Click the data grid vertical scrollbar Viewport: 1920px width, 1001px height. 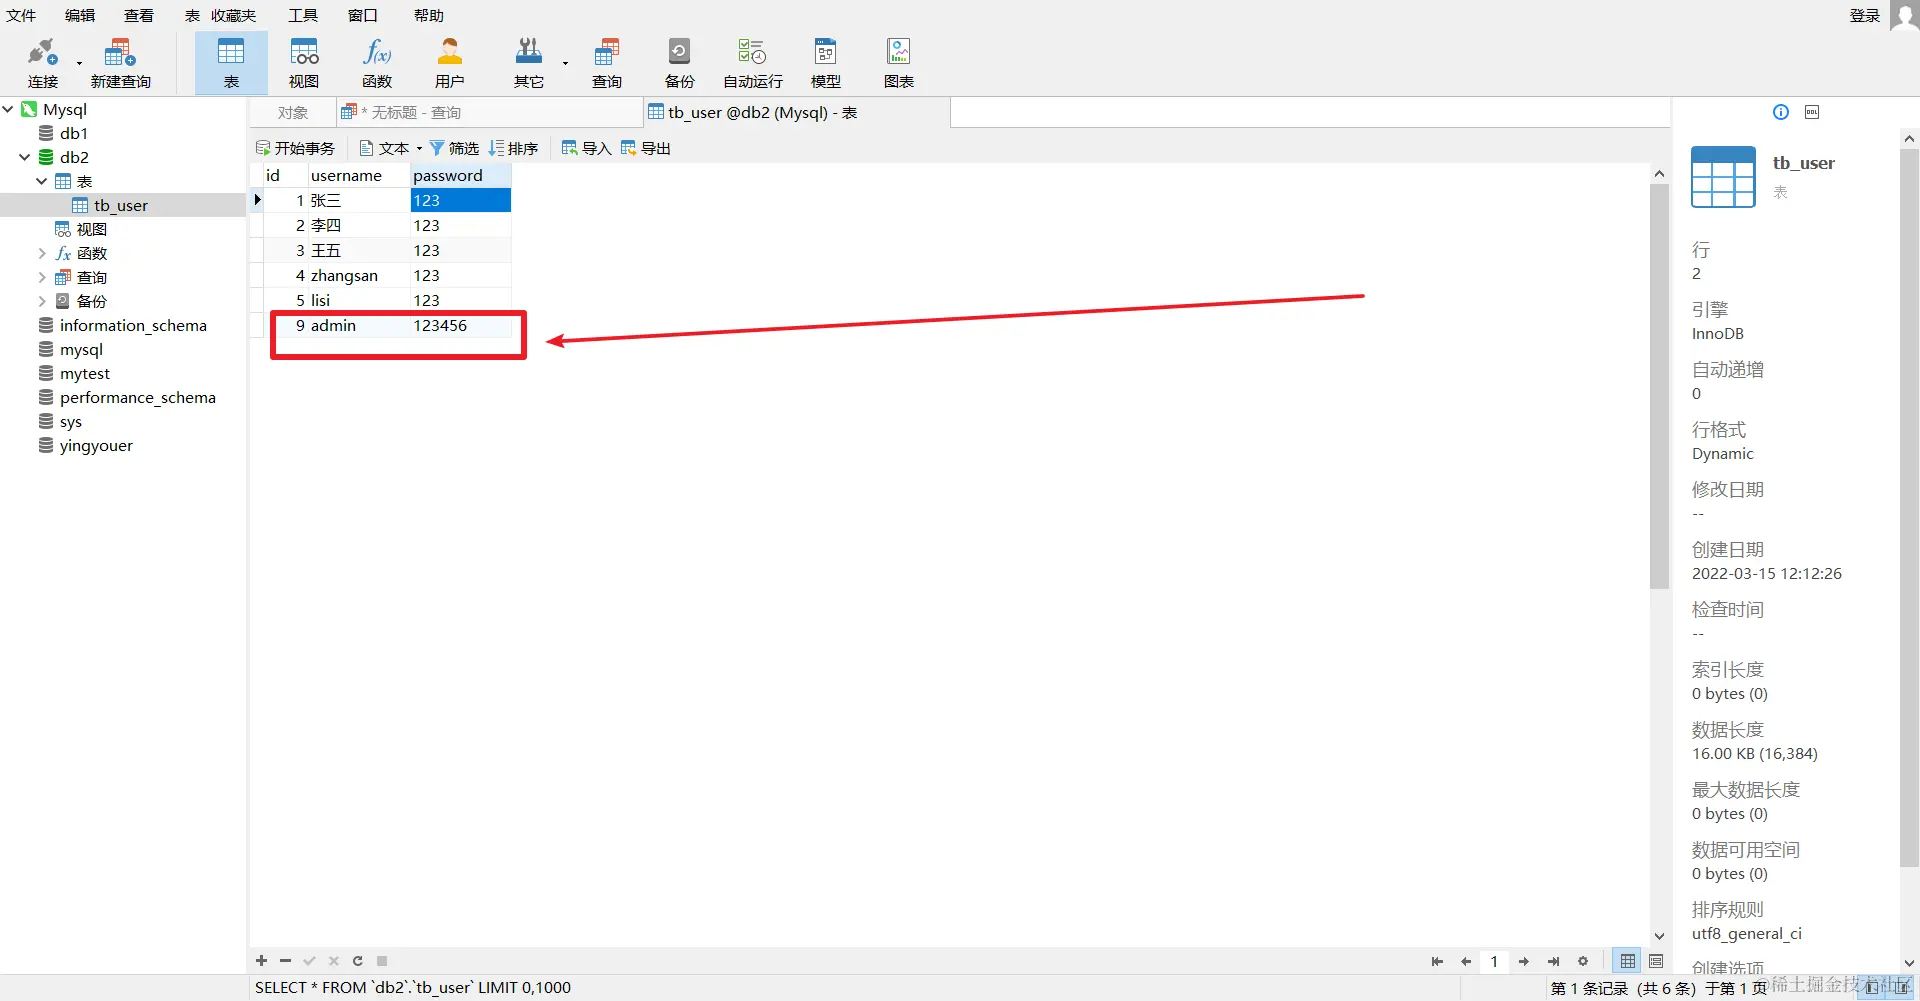[1659, 385]
